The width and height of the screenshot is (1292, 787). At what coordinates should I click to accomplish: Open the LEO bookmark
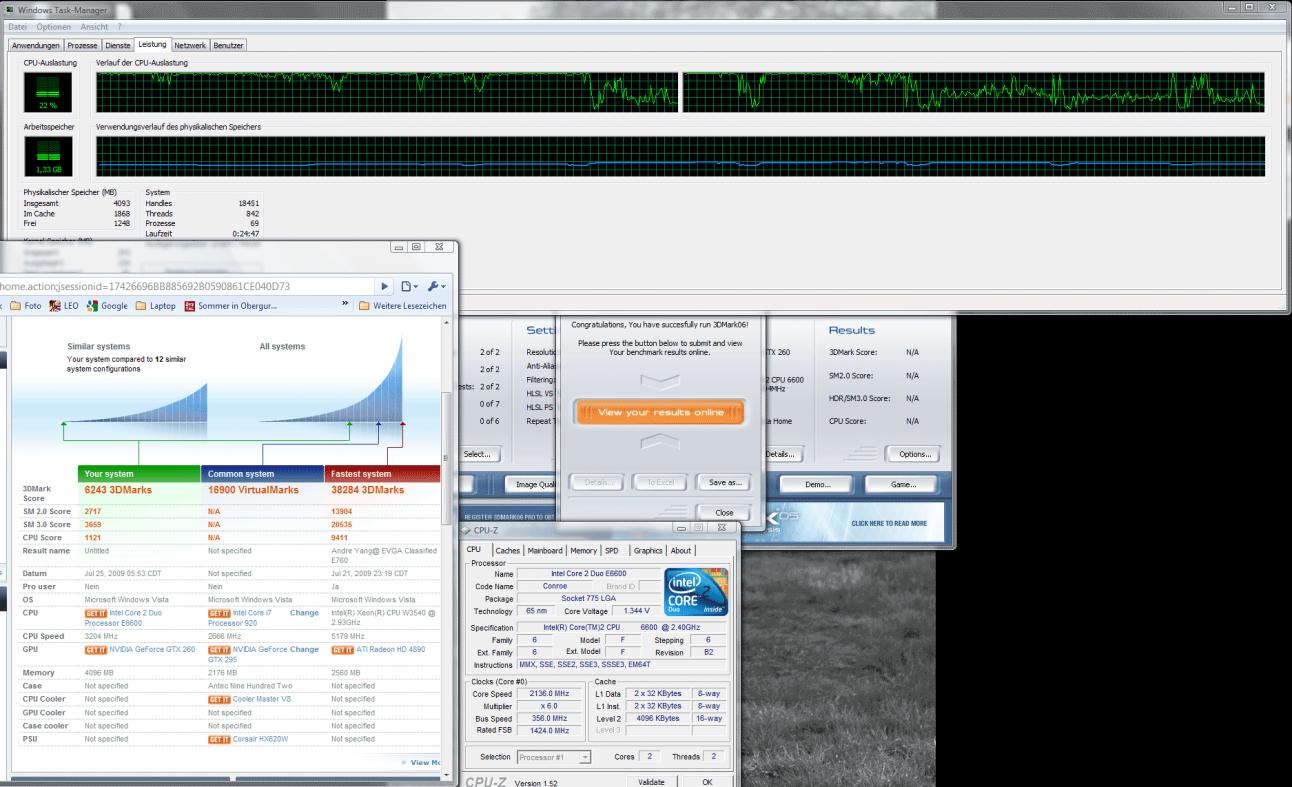(x=65, y=306)
